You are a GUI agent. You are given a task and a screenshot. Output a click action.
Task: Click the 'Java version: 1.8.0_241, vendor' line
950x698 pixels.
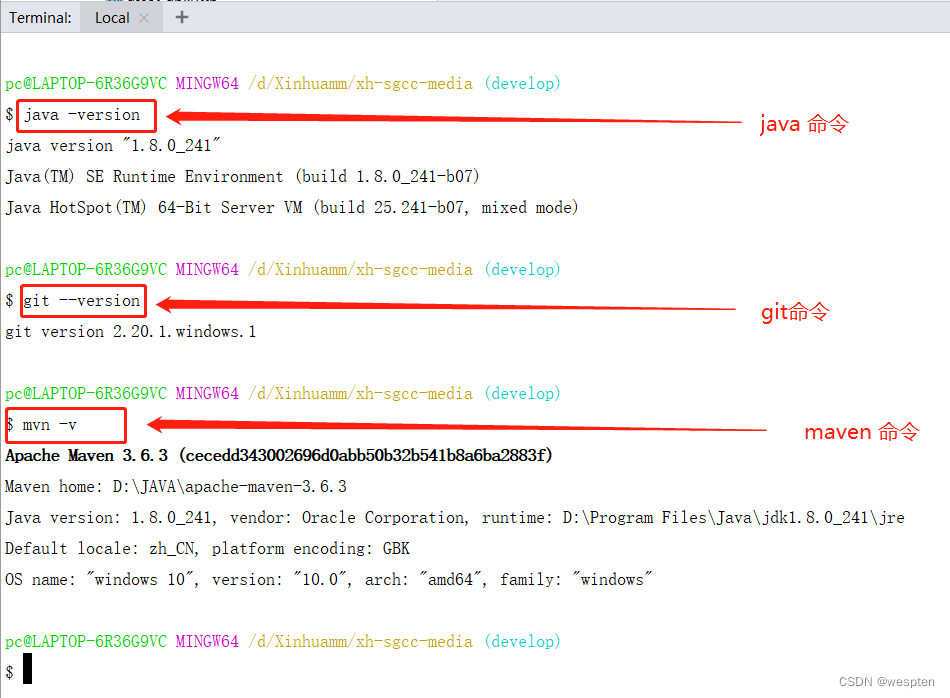tap(454, 517)
